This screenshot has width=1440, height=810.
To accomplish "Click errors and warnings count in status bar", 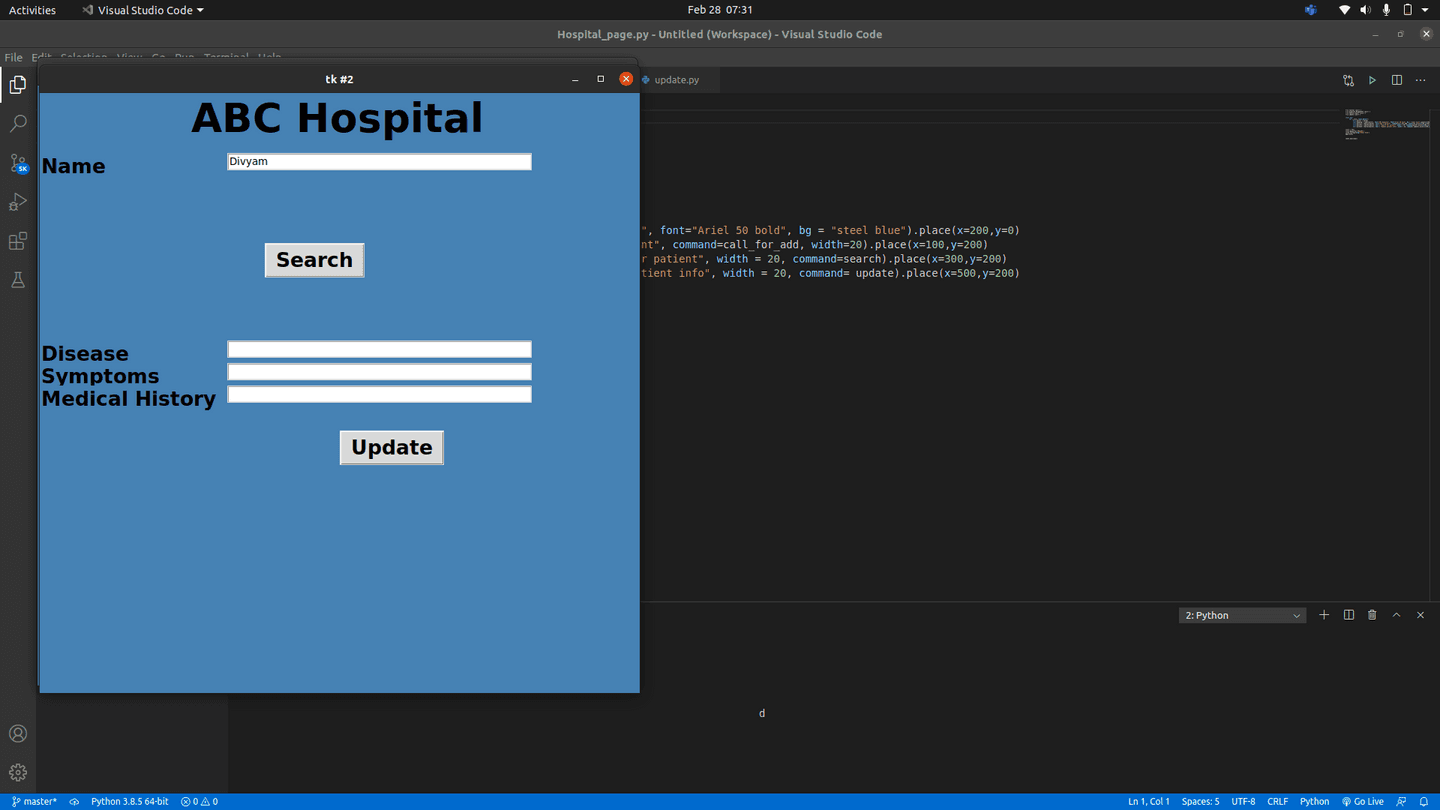I will (199, 801).
